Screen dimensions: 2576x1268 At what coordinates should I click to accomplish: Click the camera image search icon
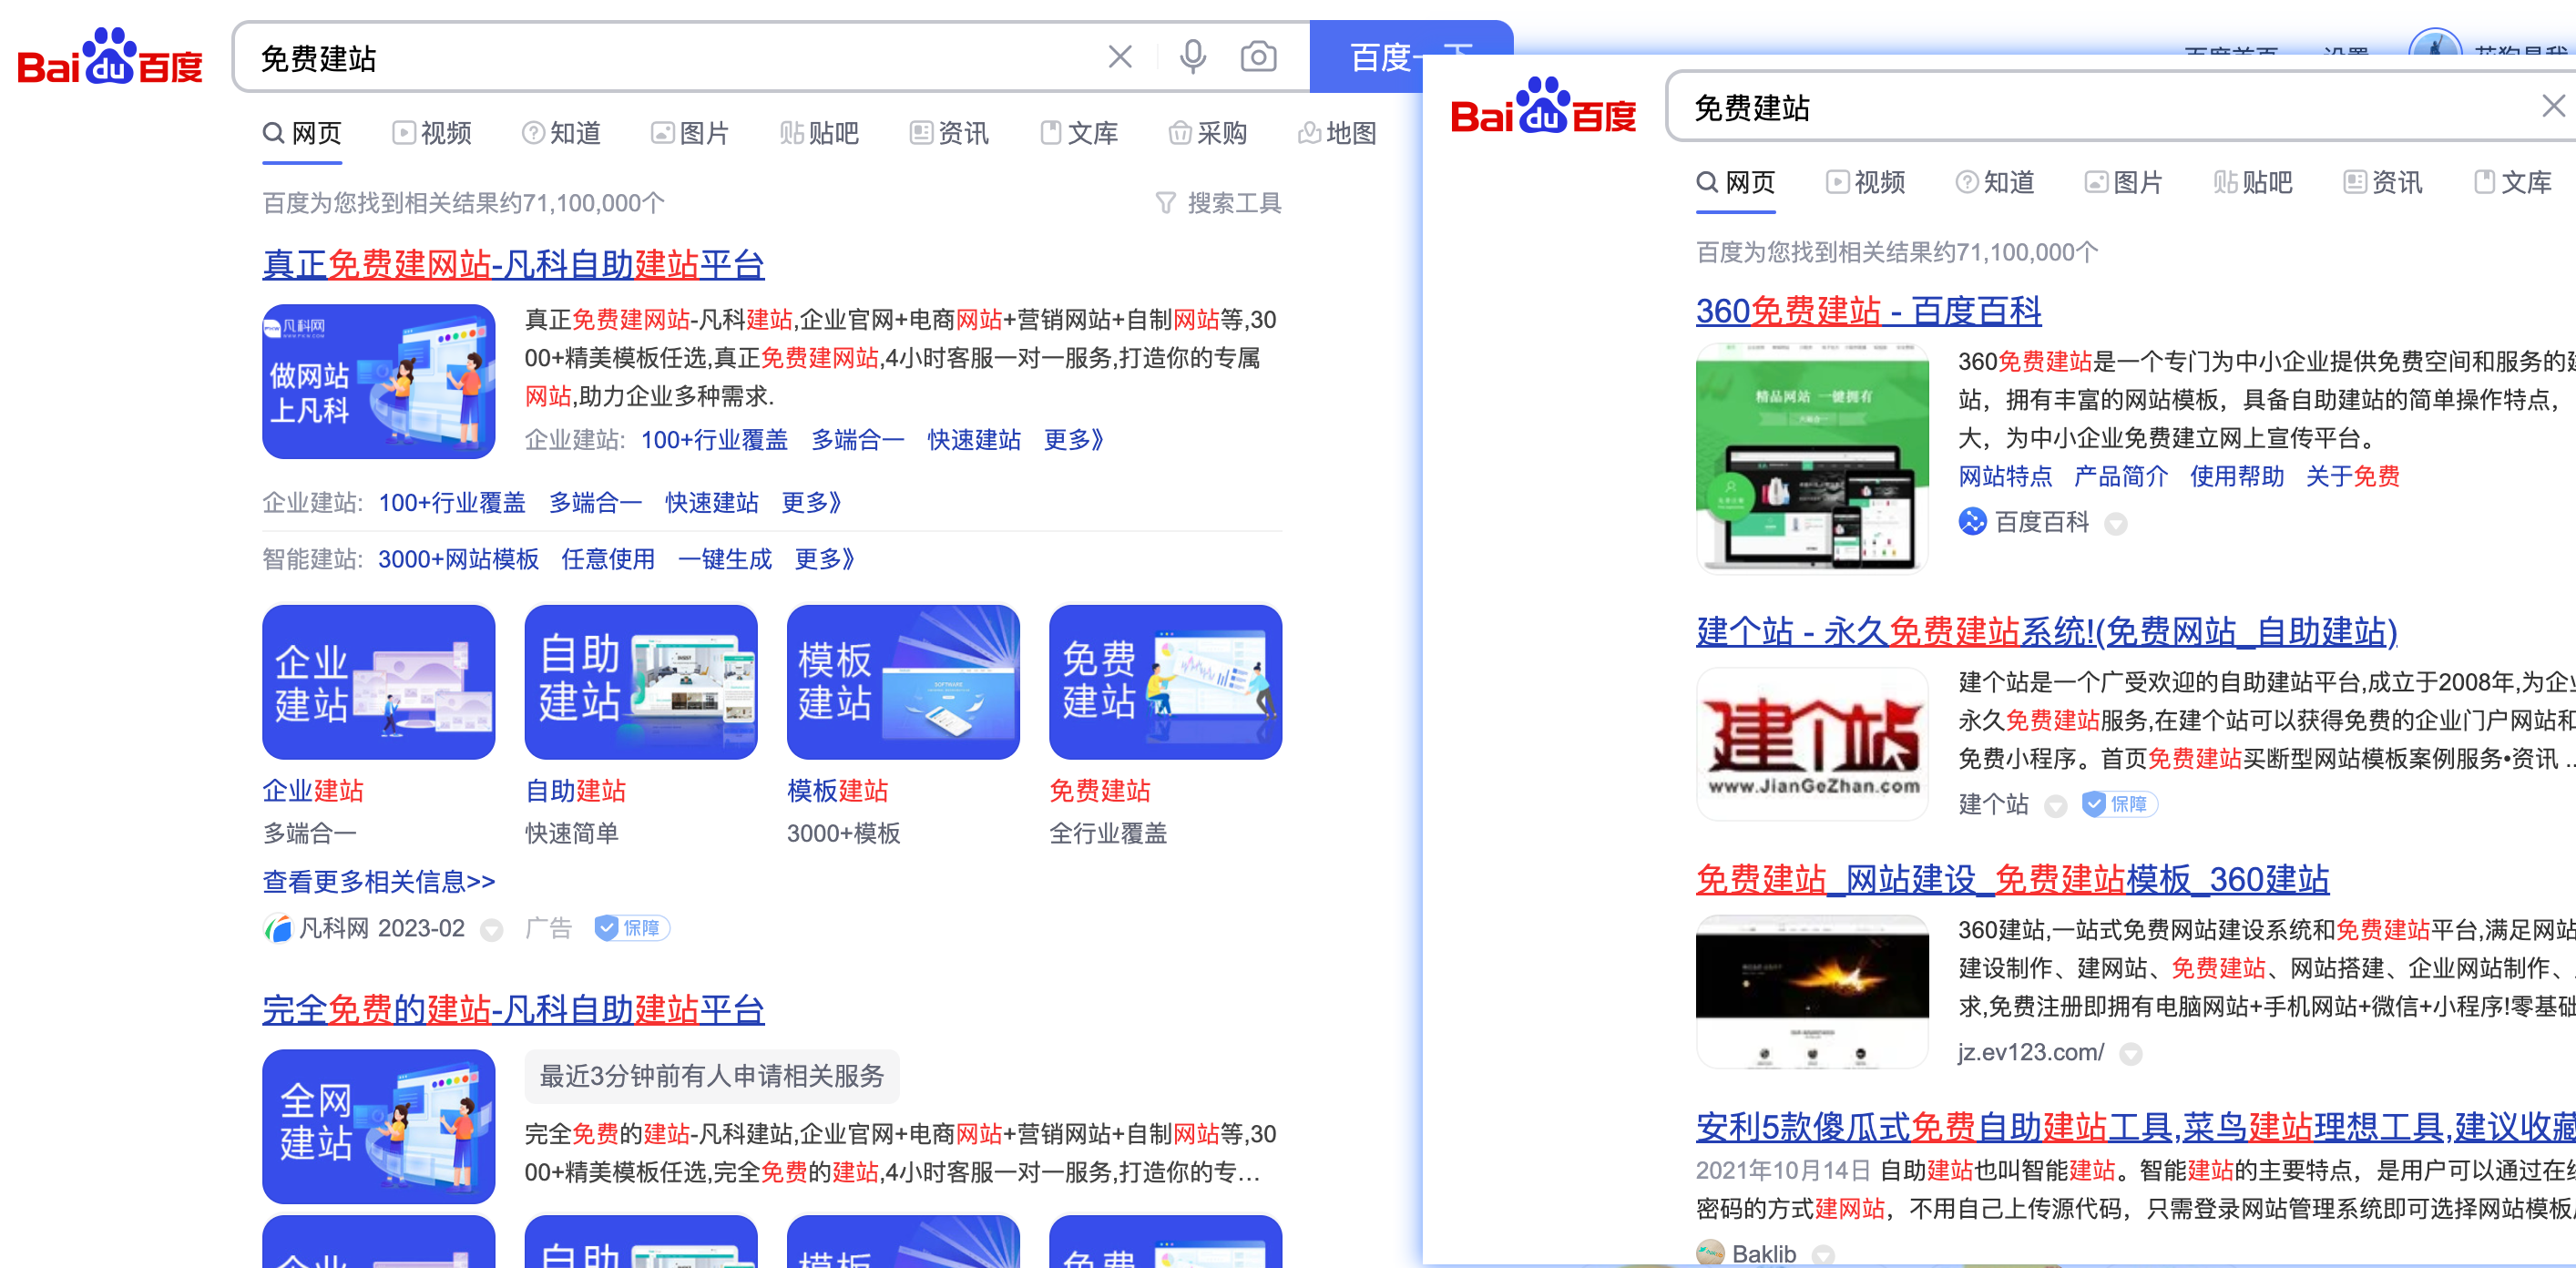pyautogui.click(x=1258, y=57)
